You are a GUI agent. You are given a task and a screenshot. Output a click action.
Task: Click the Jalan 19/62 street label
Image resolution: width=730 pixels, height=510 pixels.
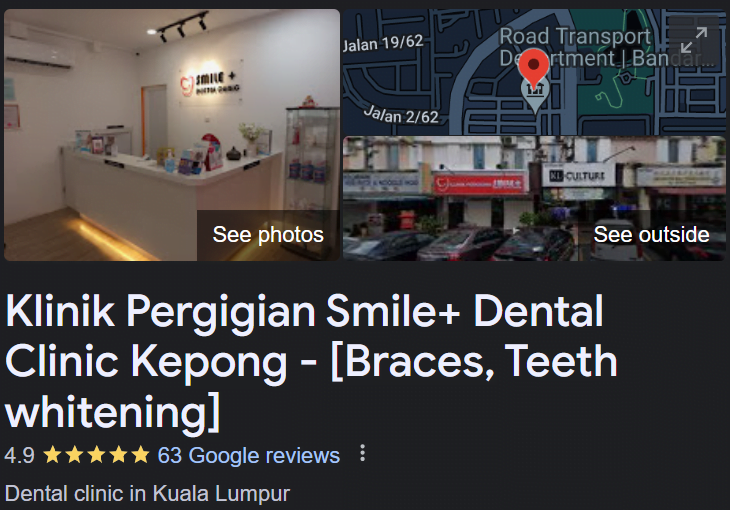click(x=383, y=43)
